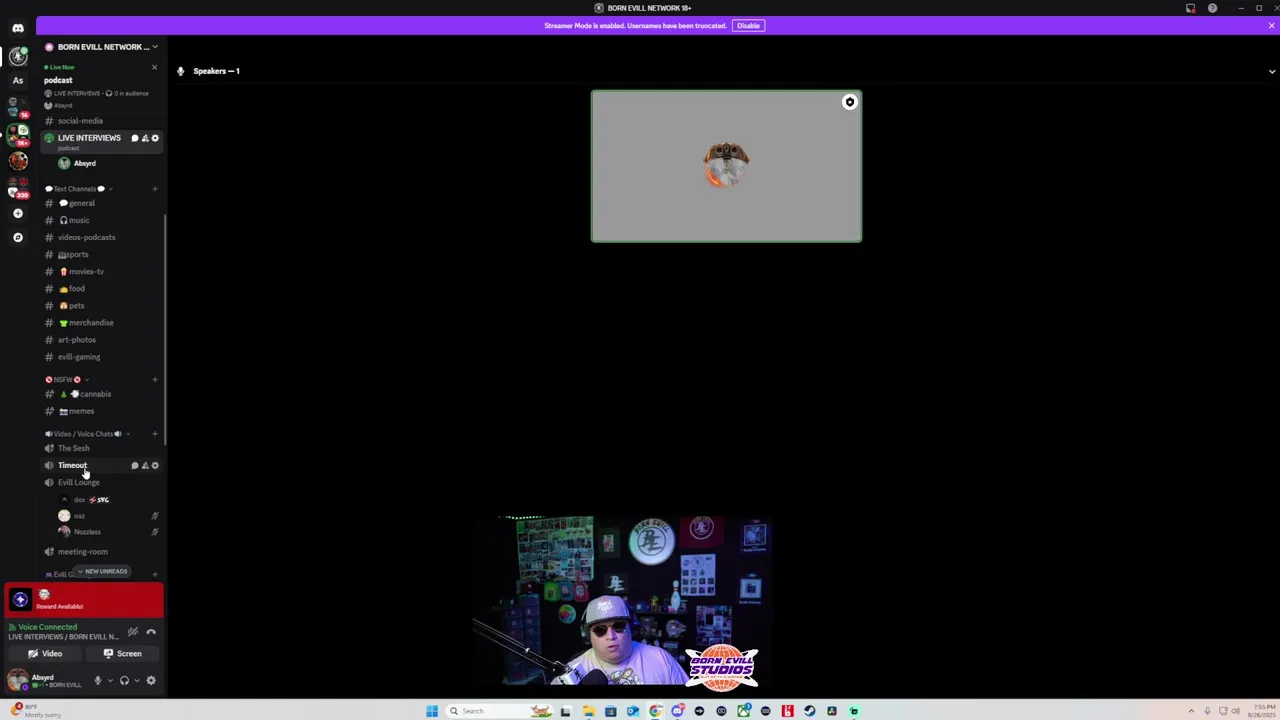Collapse the Text Channels category

point(79,188)
